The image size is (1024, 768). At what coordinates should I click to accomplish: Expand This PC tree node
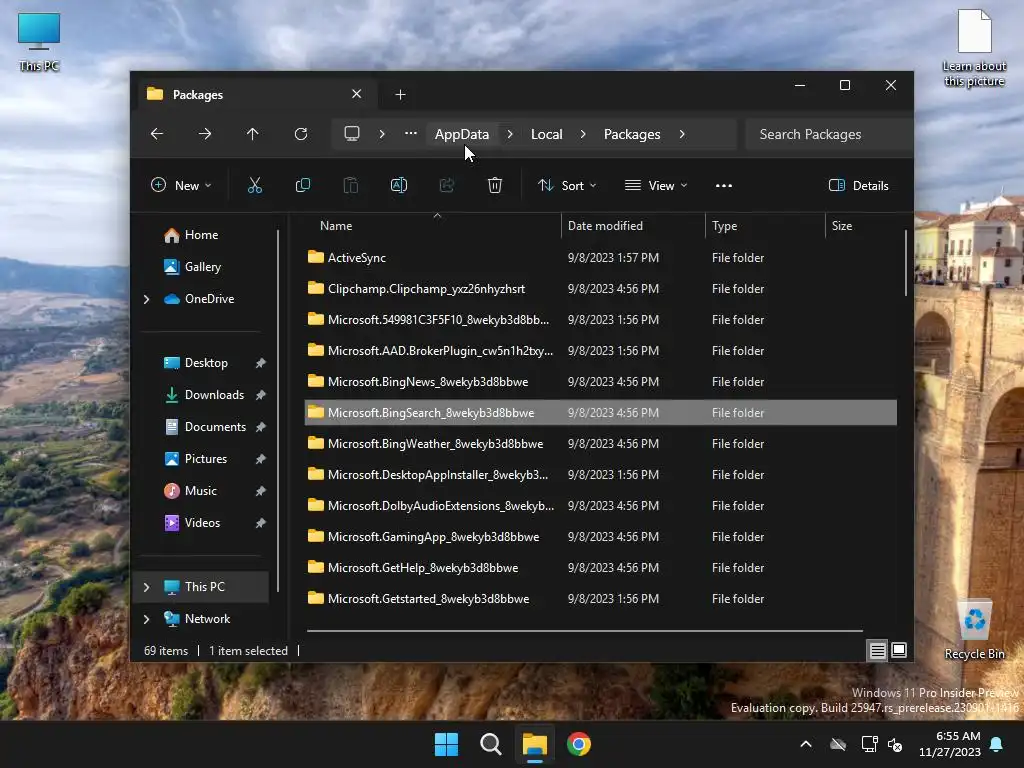coord(146,587)
